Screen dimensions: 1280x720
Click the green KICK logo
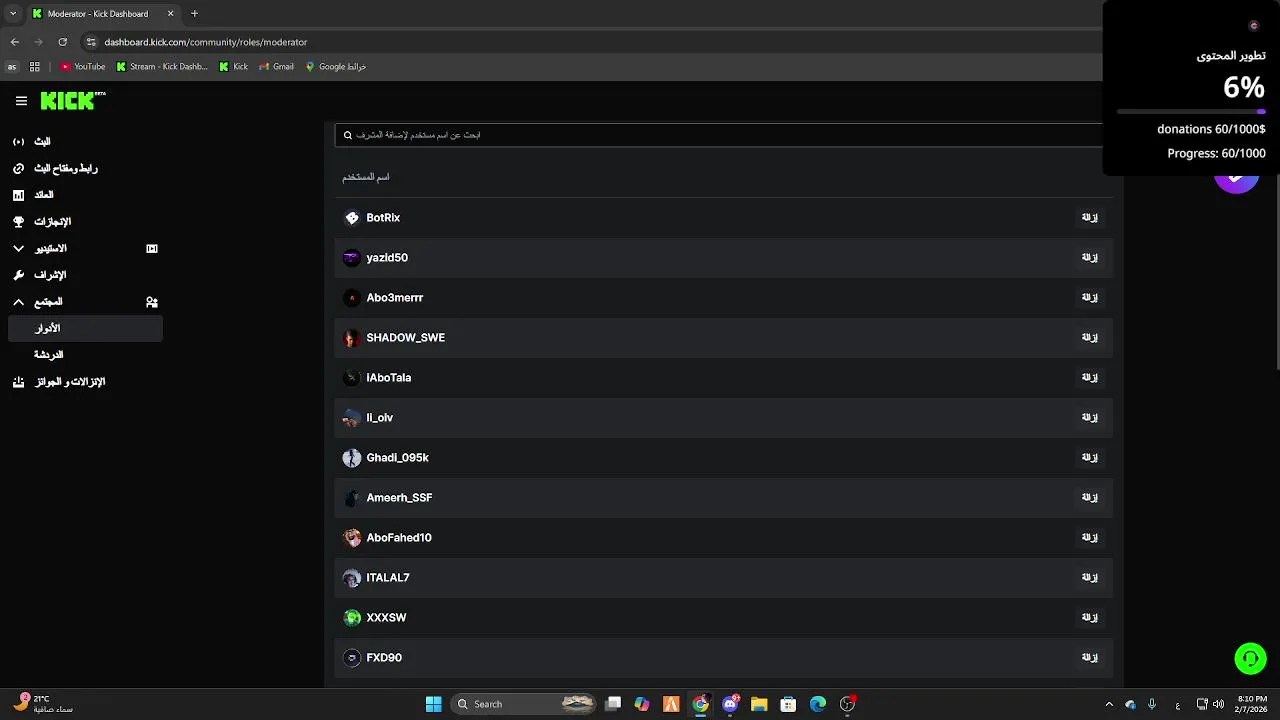[72, 100]
